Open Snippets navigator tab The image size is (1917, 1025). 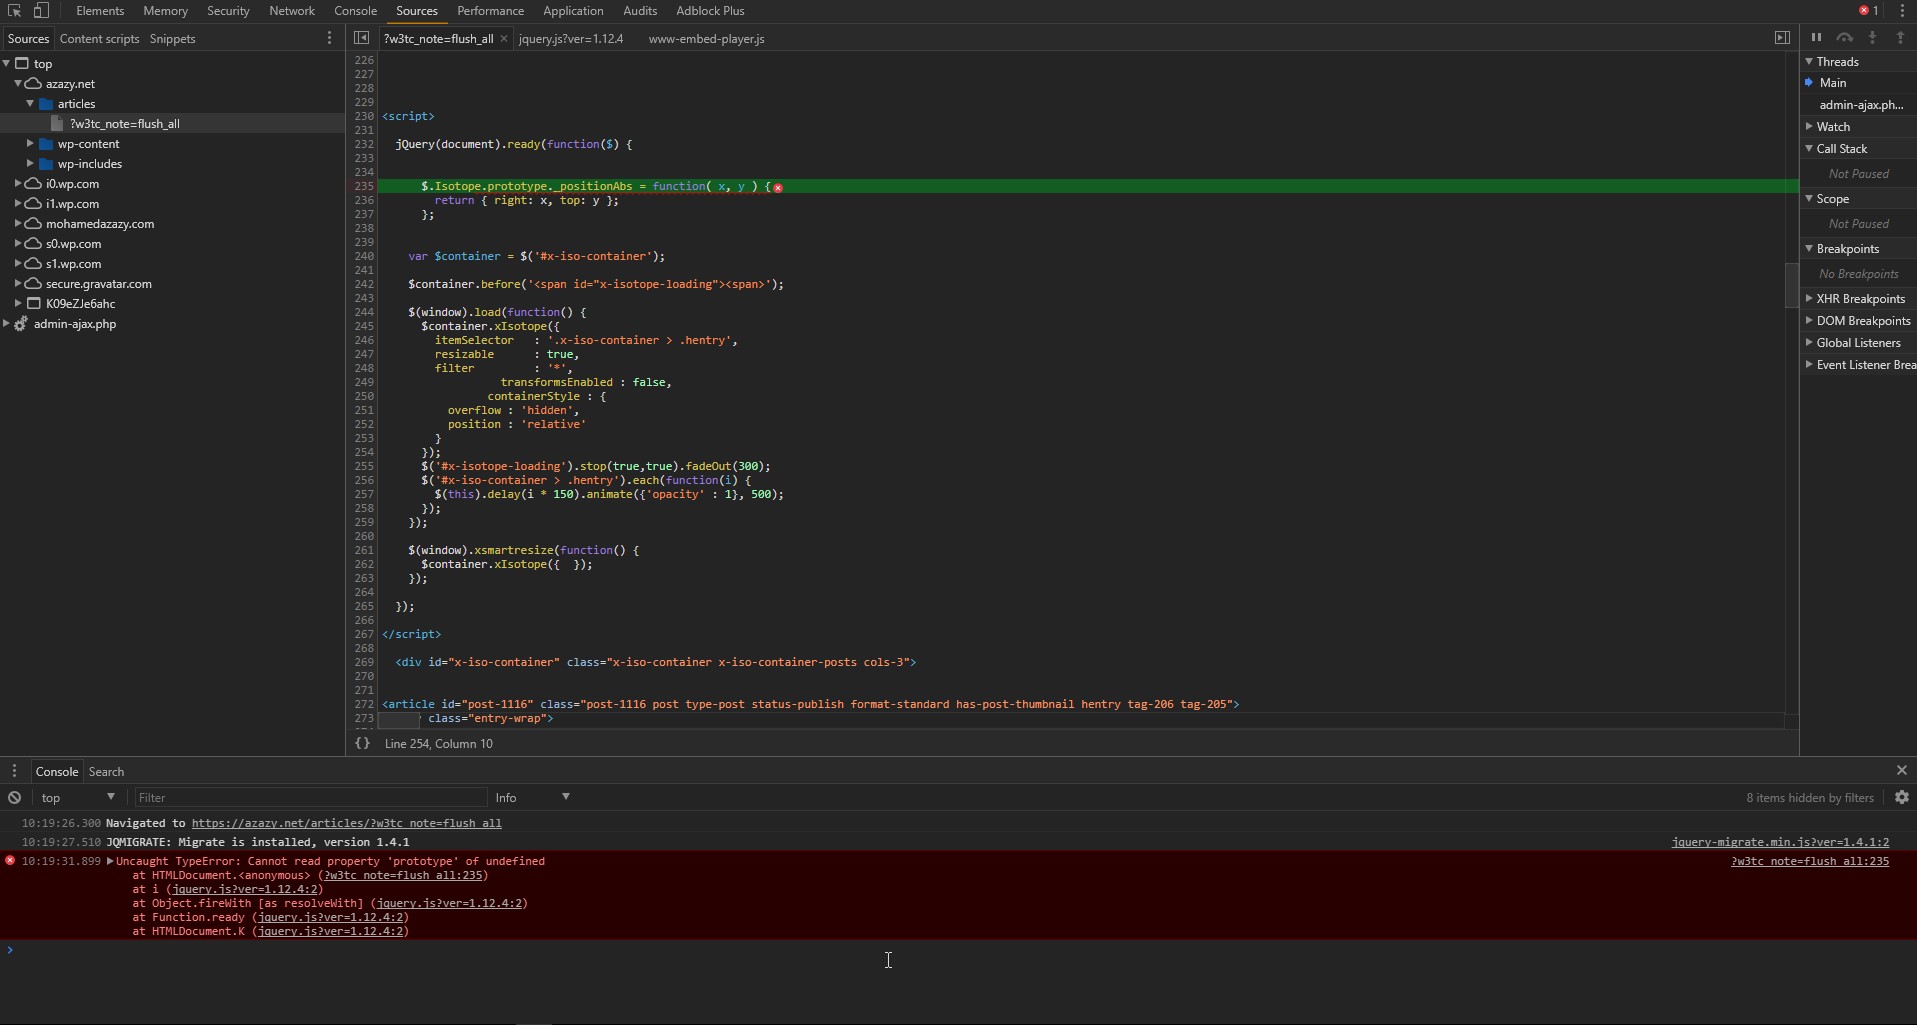(172, 38)
